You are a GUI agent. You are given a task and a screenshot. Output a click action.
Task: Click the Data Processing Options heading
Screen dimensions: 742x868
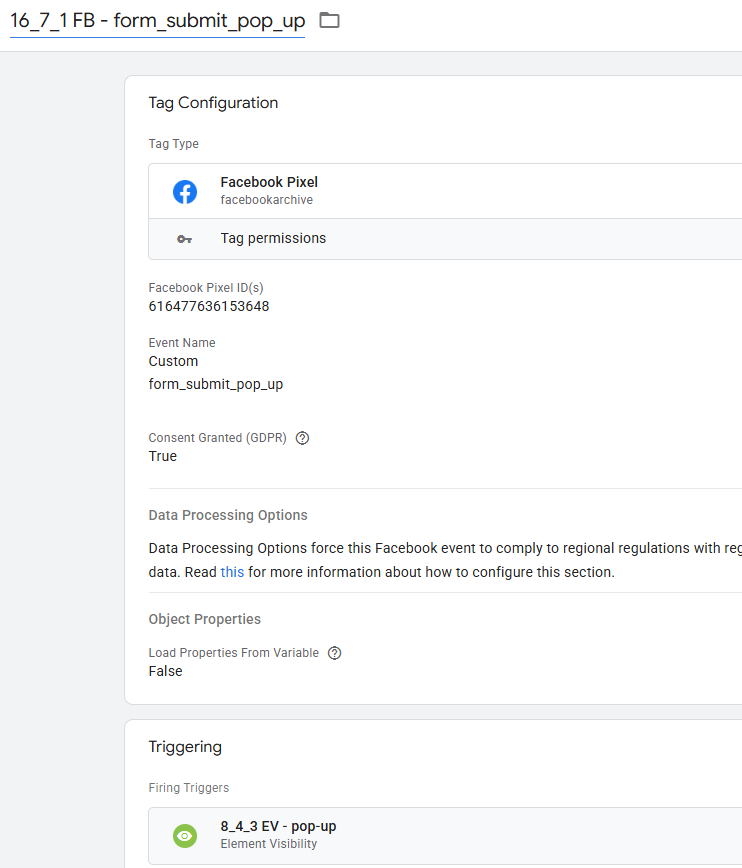click(228, 516)
